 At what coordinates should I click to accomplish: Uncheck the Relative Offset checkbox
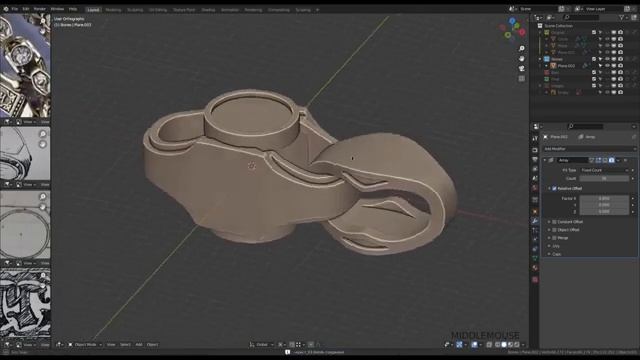[x=554, y=189]
